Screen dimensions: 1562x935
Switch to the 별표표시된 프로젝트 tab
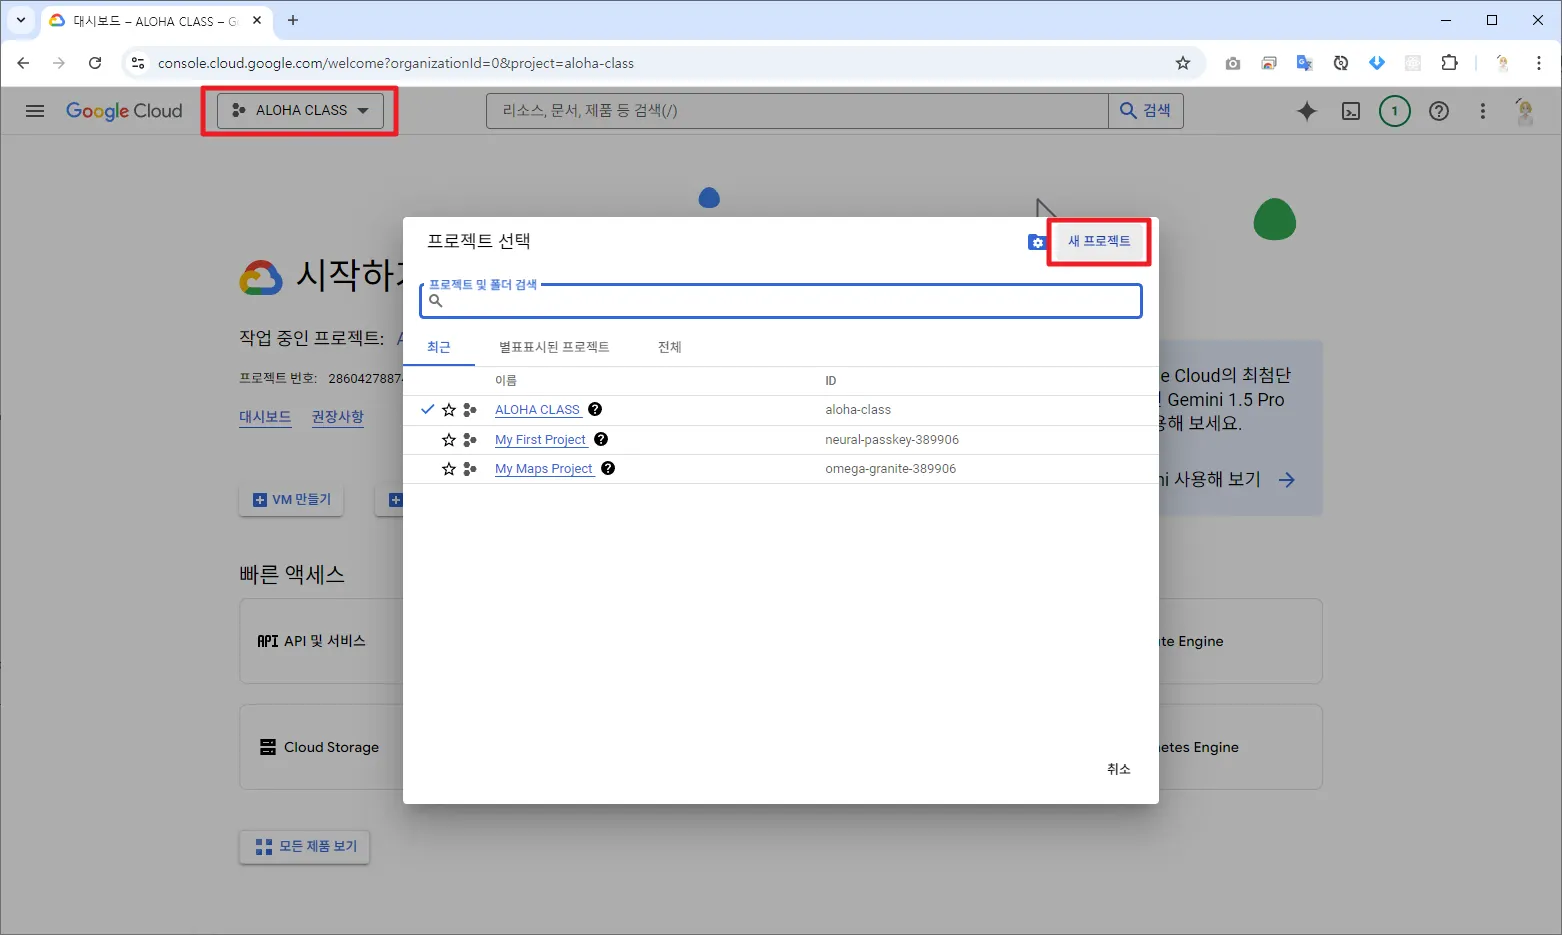click(554, 347)
